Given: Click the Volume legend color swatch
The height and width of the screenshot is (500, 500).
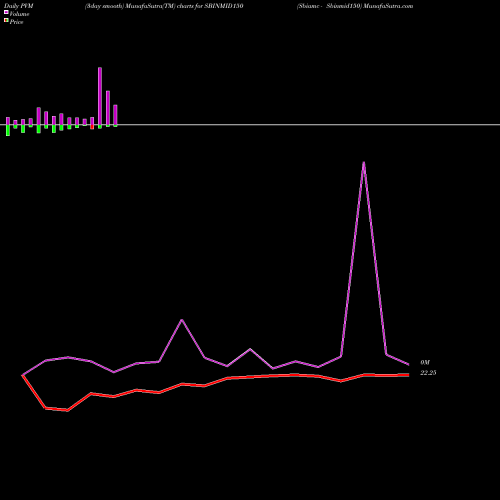Looking at the screenshot, I should (x=6, y=12).
